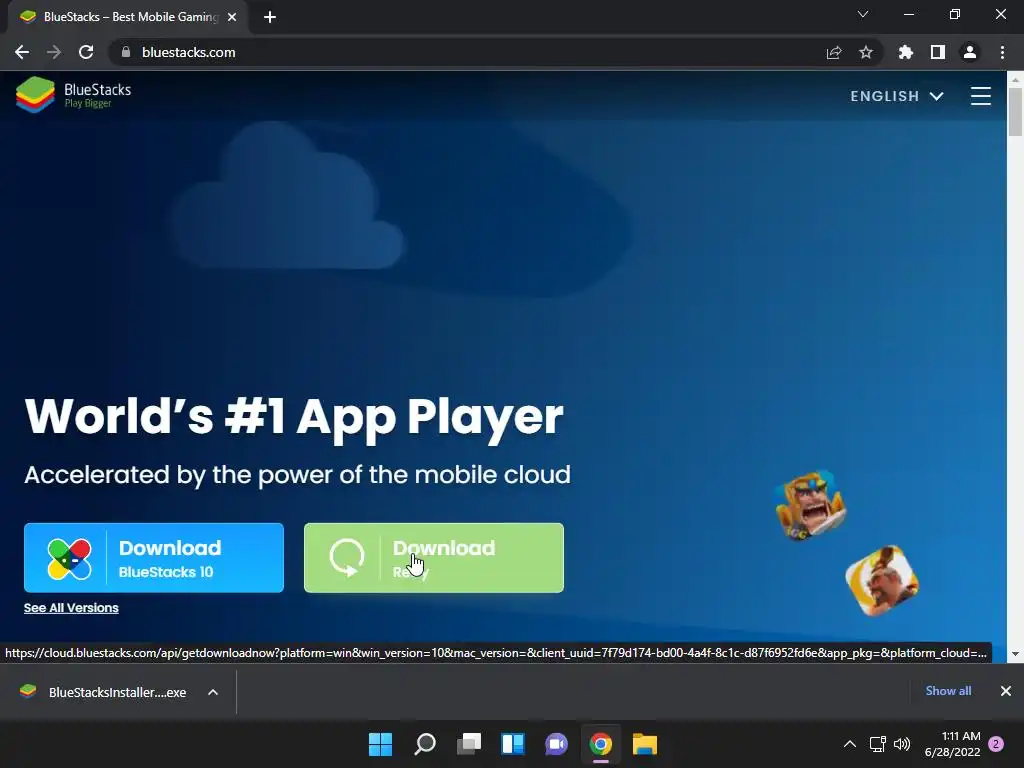This screenshot has width=1024, height=768.
Task: Open the Windows Start menu
Action: tap(381, 744)
